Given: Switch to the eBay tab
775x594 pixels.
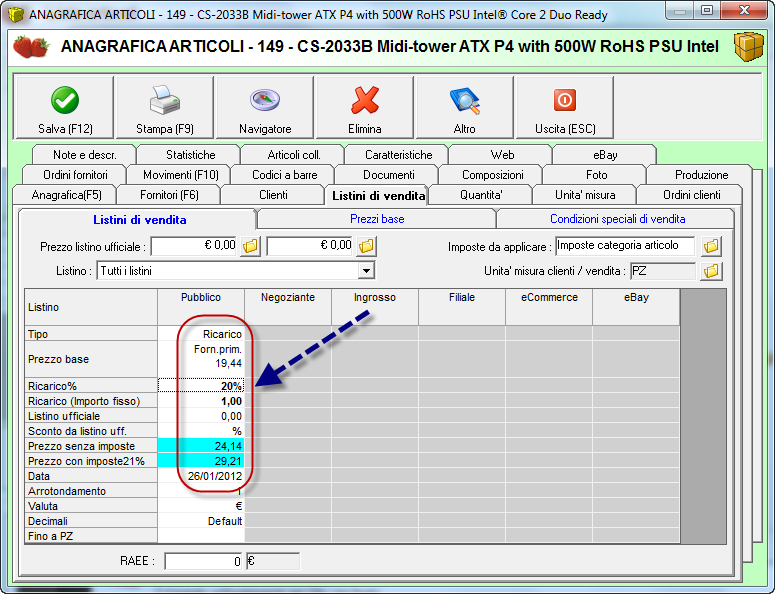Looking at the screenshot, I should (605, 155).
